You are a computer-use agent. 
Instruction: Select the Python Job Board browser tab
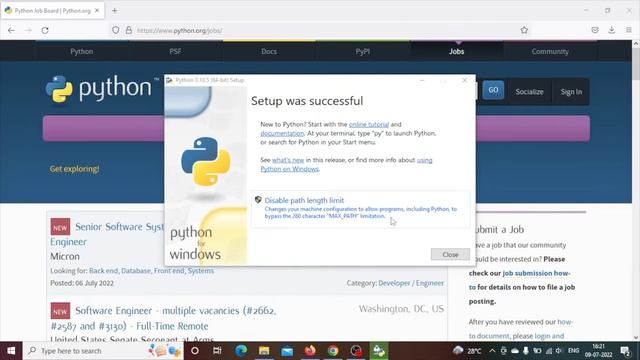(x=52, y=11)
